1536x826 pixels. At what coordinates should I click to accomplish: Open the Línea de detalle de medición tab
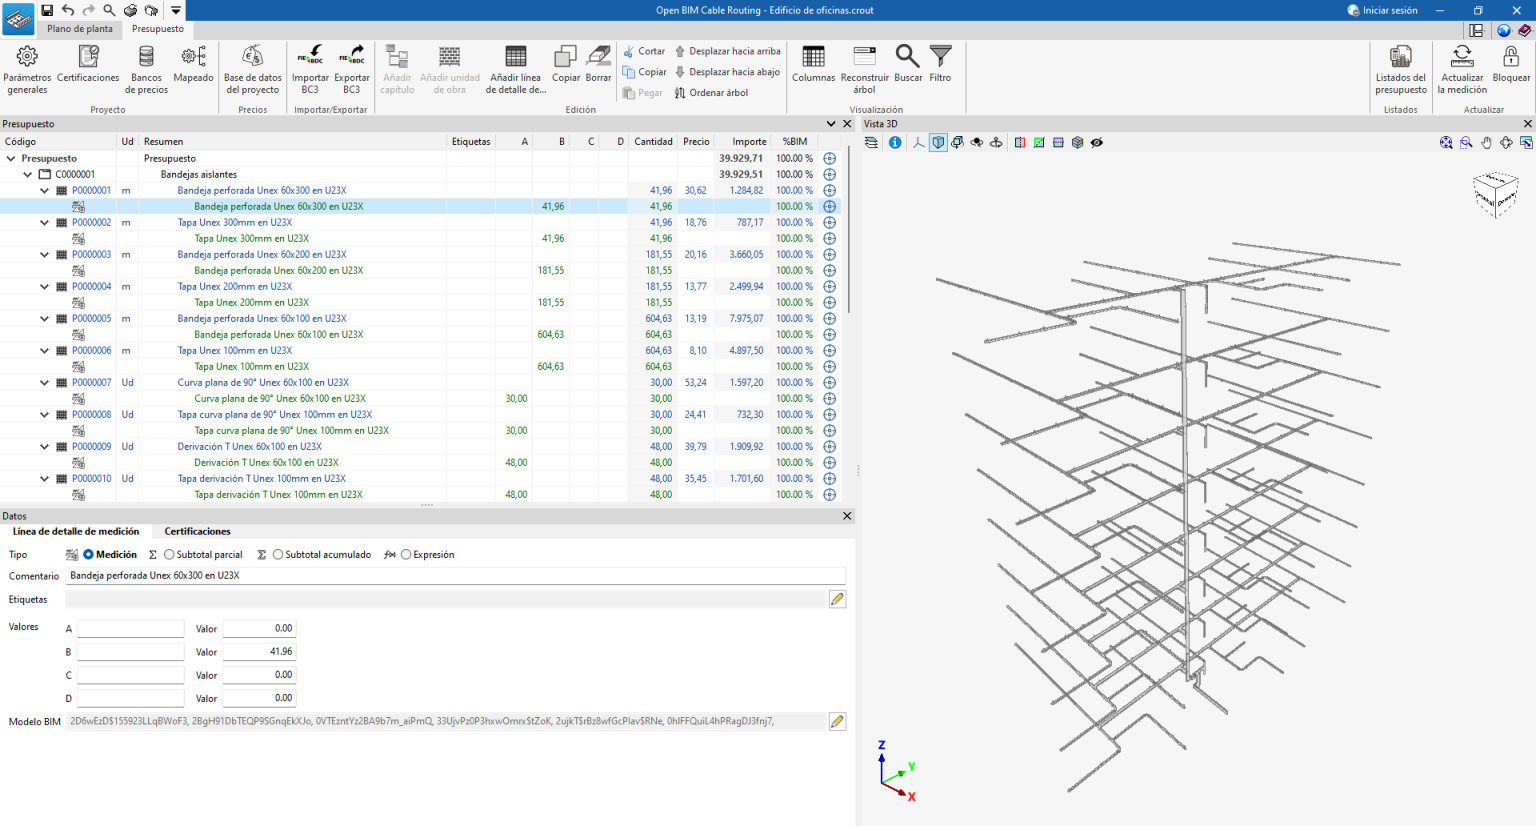pos(76,531)
